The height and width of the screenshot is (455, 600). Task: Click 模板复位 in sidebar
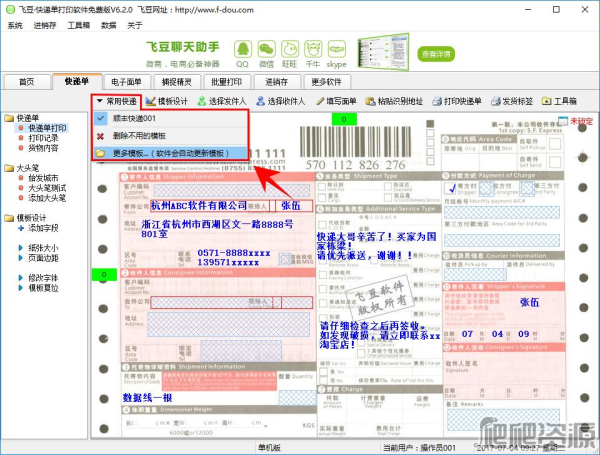click(43, 288)
